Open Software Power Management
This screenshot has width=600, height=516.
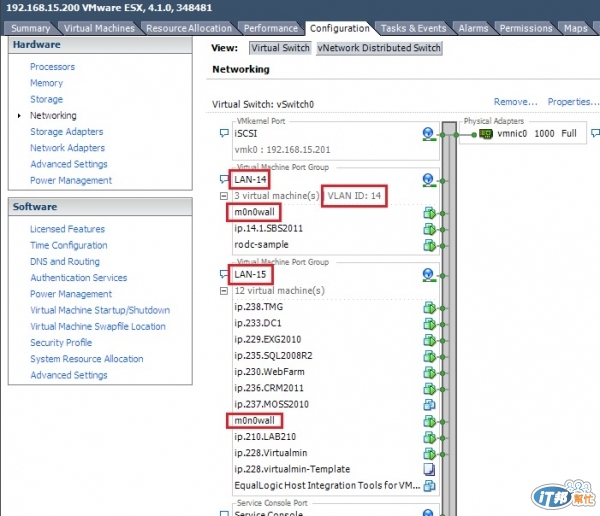coord(71,294)
